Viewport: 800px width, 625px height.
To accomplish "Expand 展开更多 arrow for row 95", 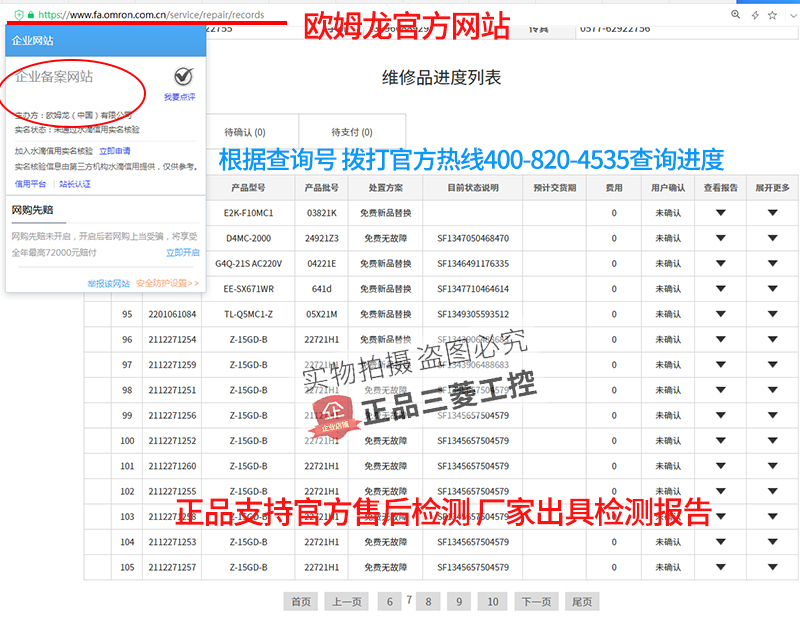I will [772, 314].
